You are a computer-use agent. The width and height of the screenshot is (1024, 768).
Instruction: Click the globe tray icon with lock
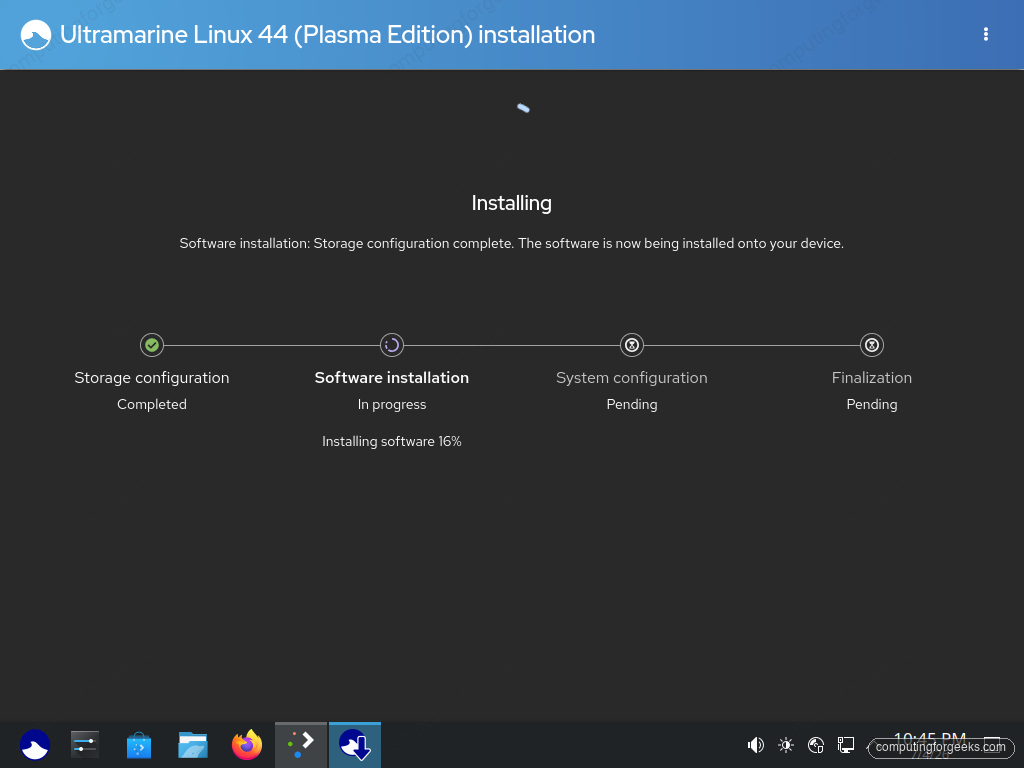(x=816, y=745)
